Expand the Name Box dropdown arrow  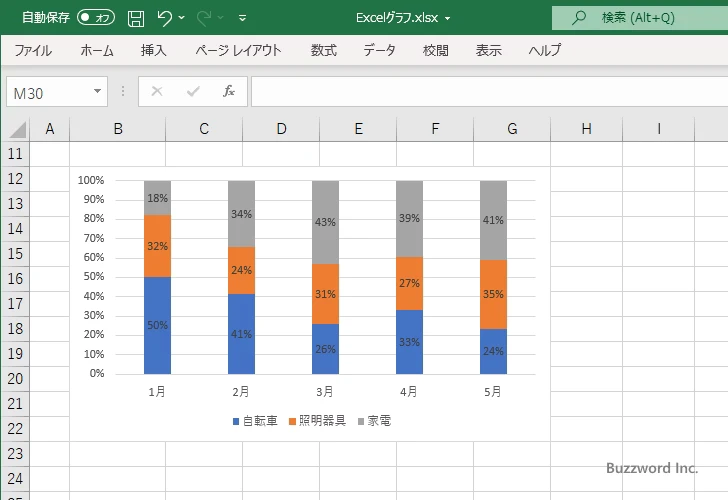pyautogui.click(x=98, y=91)
